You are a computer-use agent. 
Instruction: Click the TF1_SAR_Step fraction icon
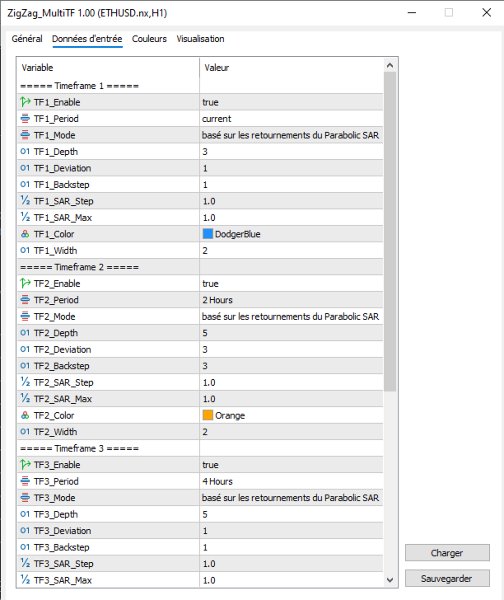[25, 201]
